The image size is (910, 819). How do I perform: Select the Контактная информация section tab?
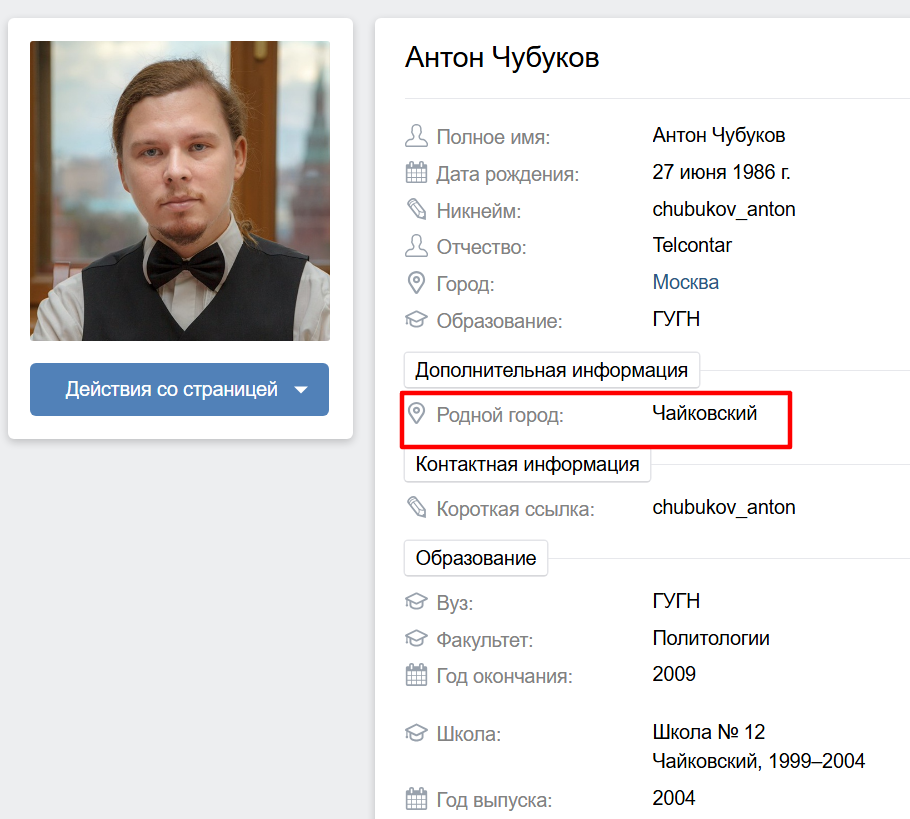coord(527,464)
